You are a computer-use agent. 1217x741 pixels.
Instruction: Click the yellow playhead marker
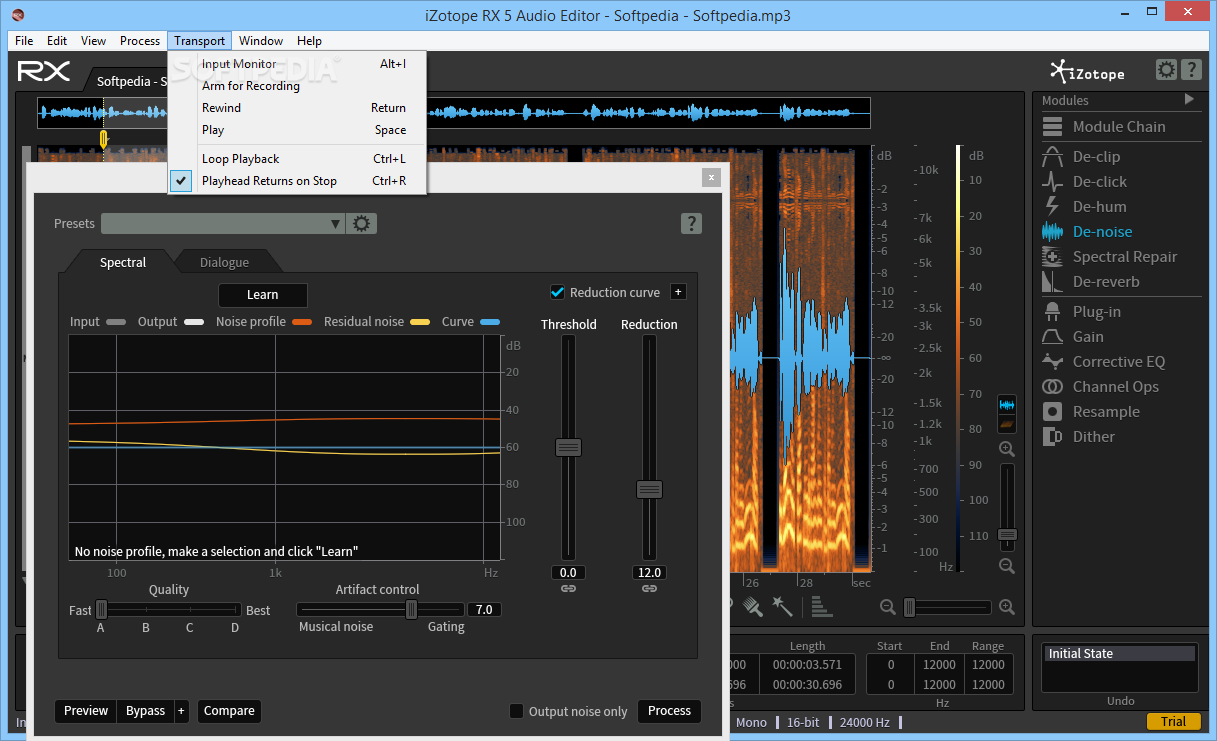coord(103,138)
